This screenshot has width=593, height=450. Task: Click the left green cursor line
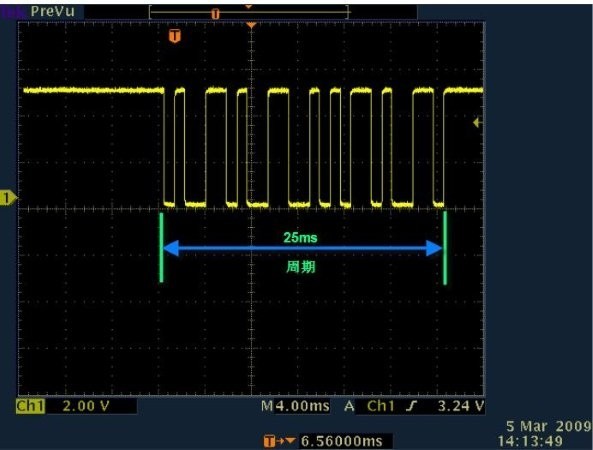[x=161, y=247]
